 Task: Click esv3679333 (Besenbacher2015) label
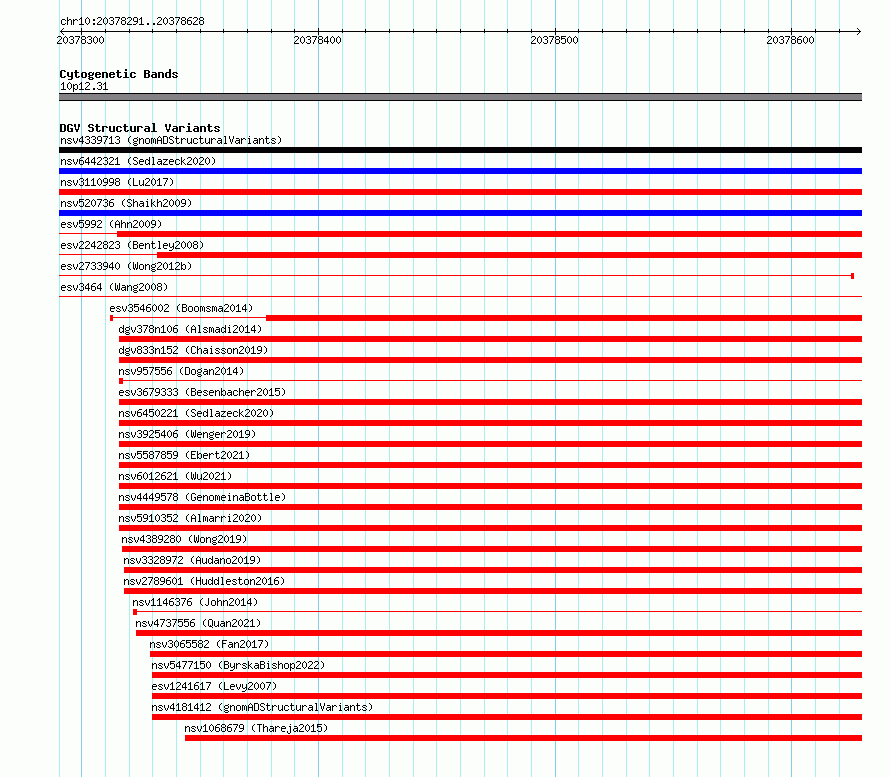pos(202,392)
